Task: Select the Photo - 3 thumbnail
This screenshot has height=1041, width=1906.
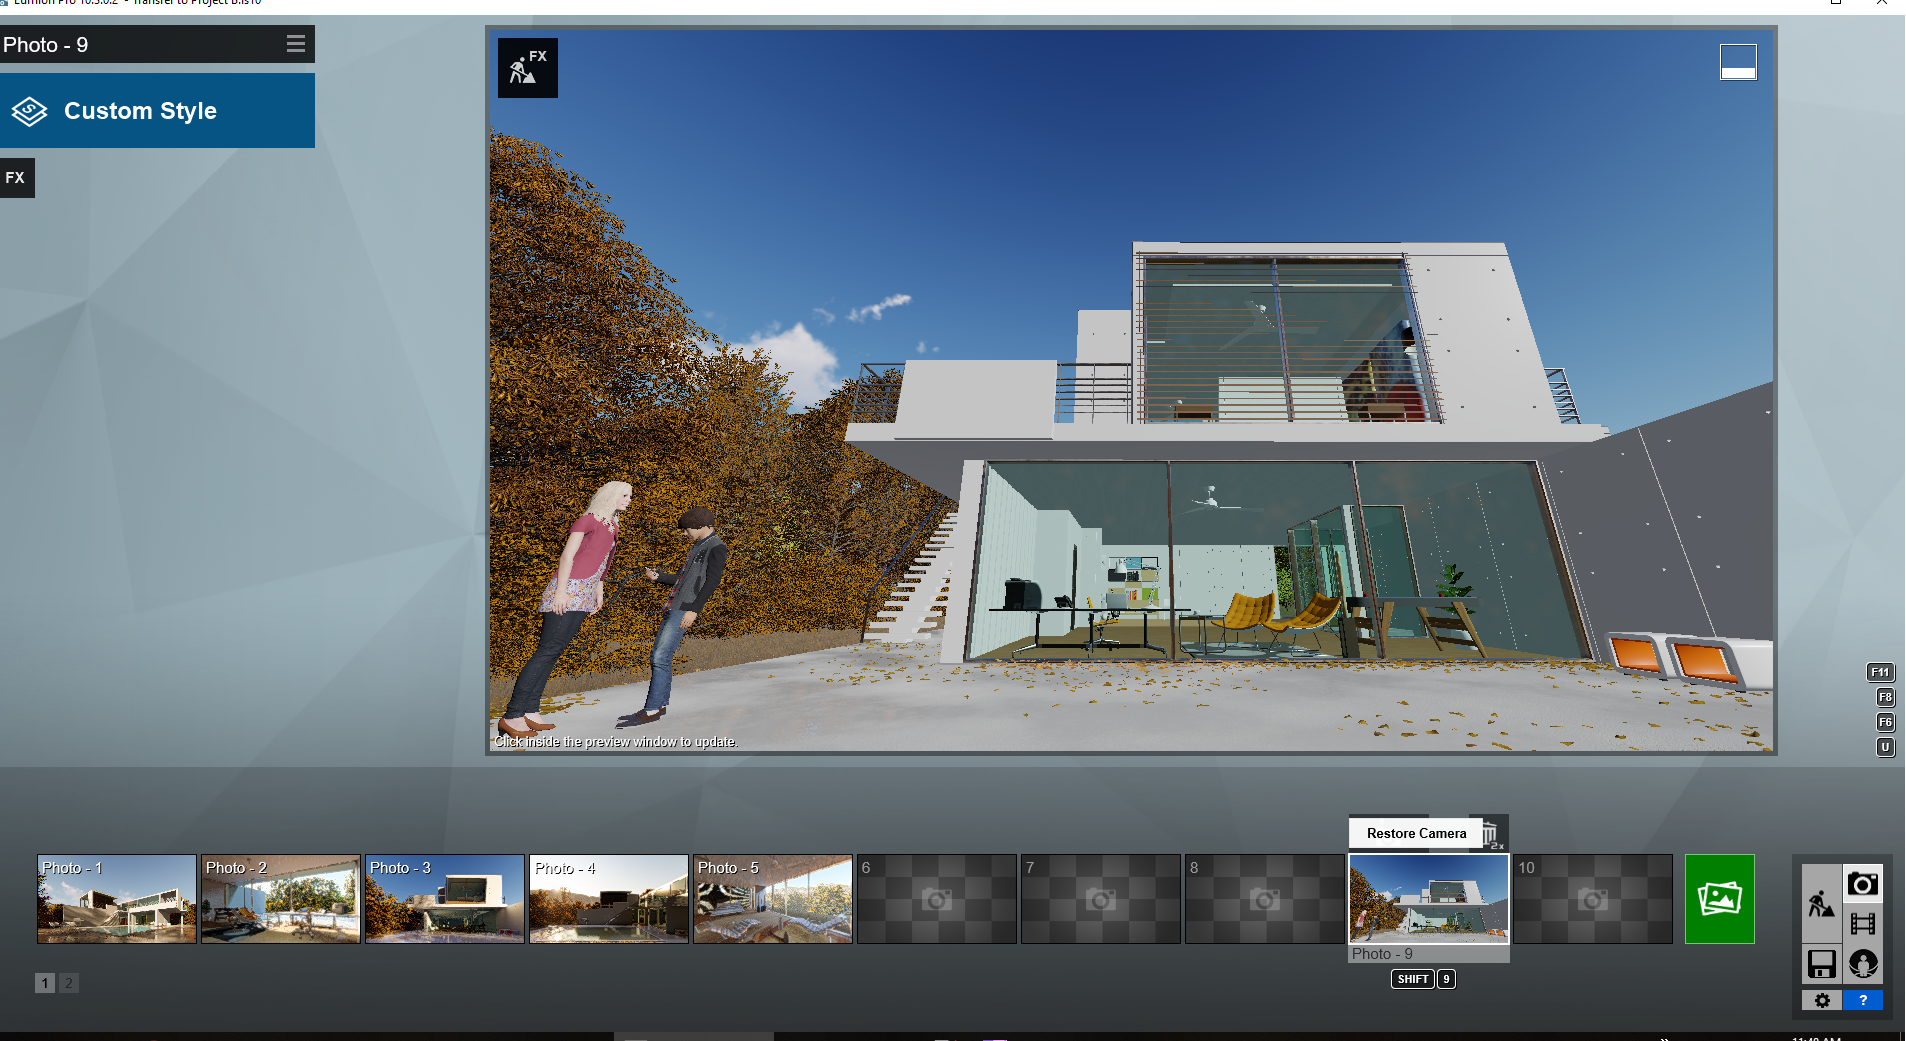Action: tap(445, 898)
